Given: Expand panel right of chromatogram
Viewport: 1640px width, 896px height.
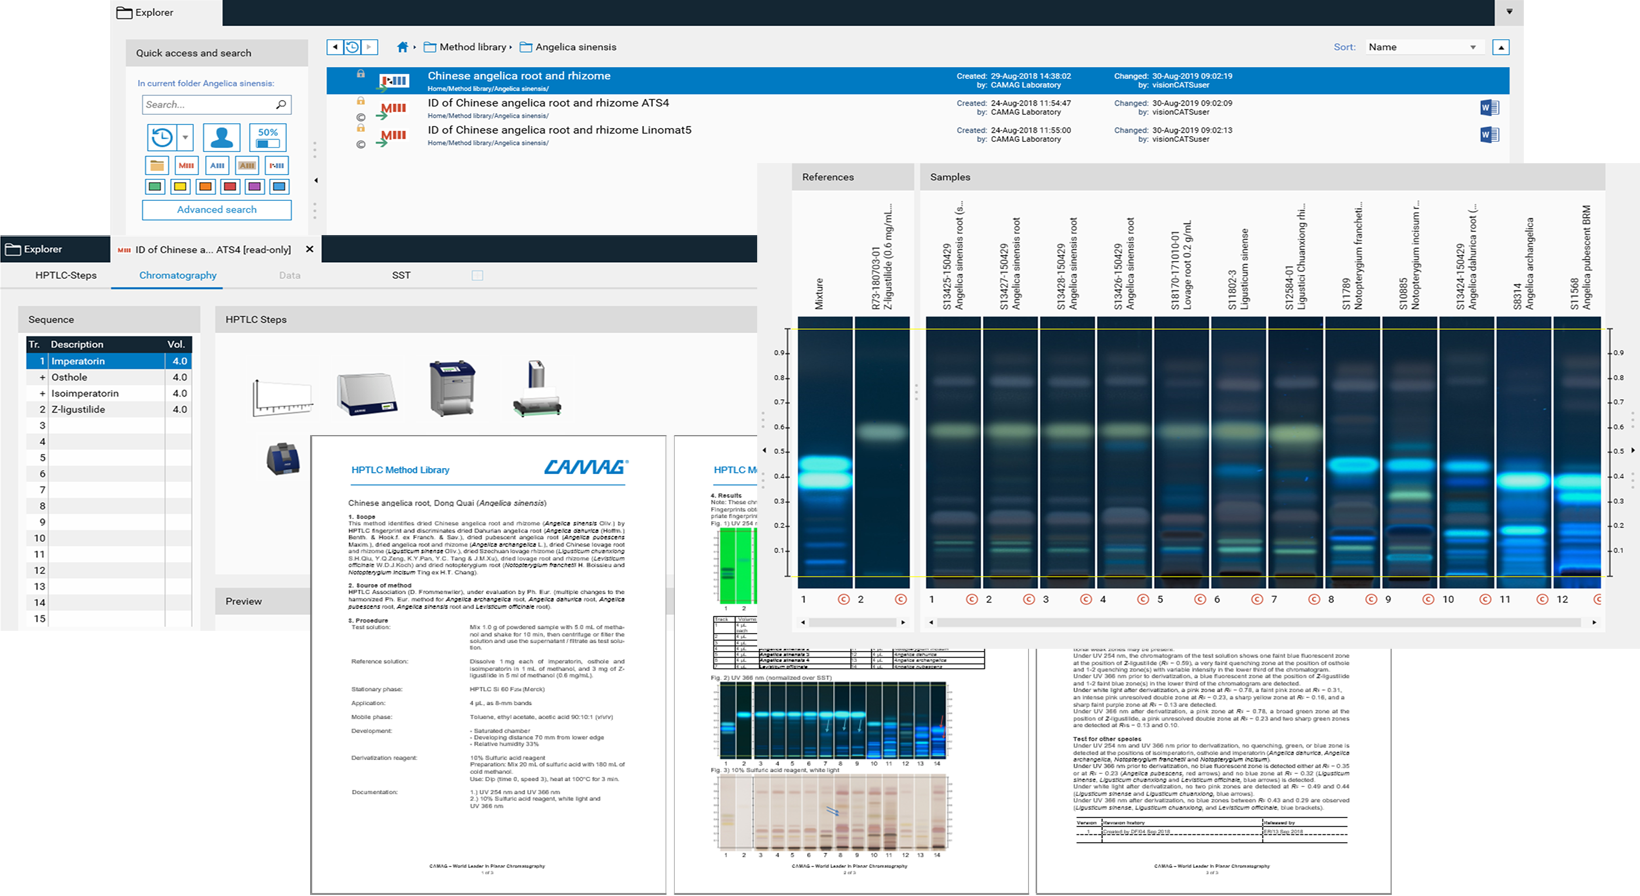Looking at the screenshot, I should pyautogui.click(x=1633, y=451).
